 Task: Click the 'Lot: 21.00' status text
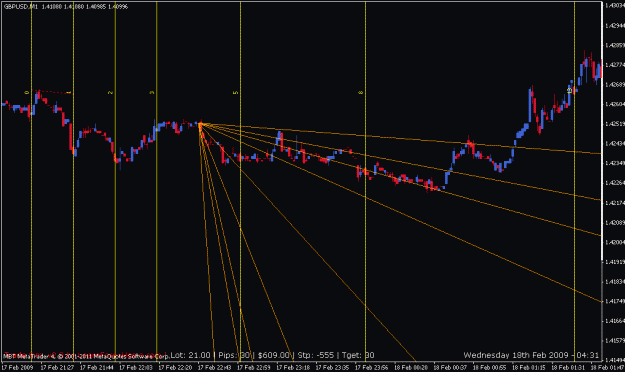[191, 355]
